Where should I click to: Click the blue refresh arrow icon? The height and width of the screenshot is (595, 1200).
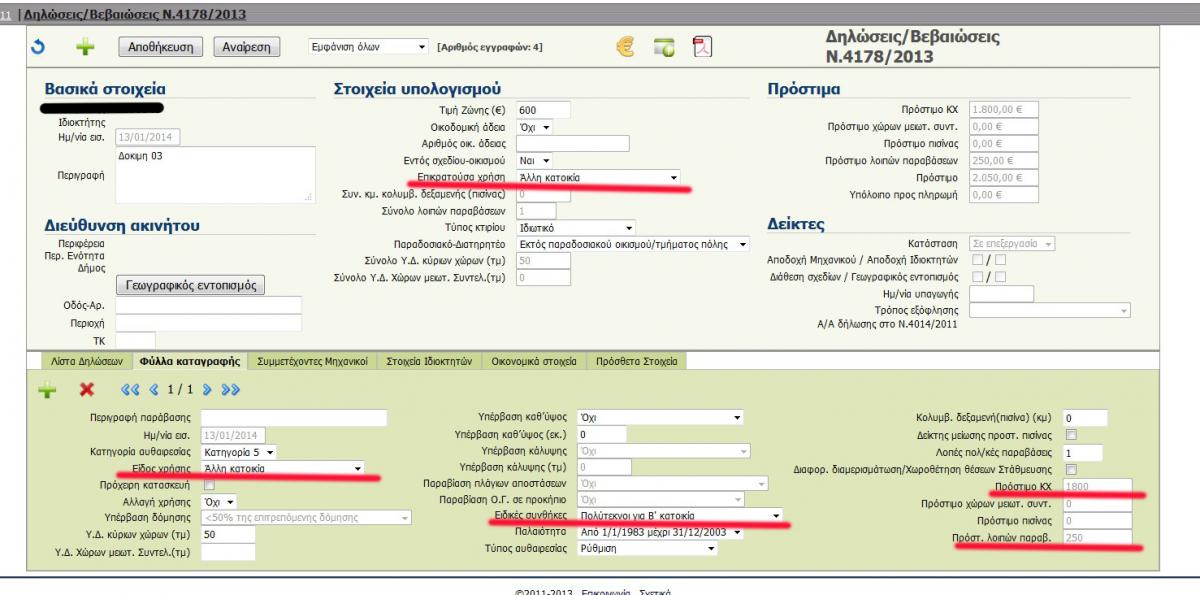click(x=37, y=47)
